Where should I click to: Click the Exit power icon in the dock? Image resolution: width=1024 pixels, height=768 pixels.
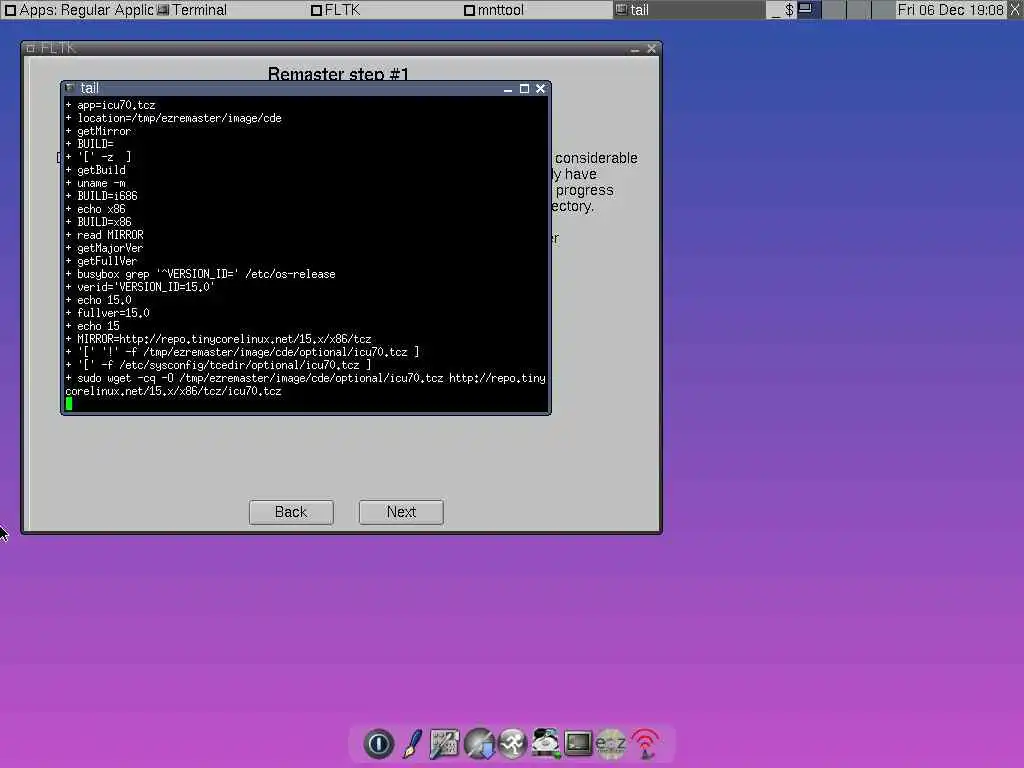[x=379, y=744]
